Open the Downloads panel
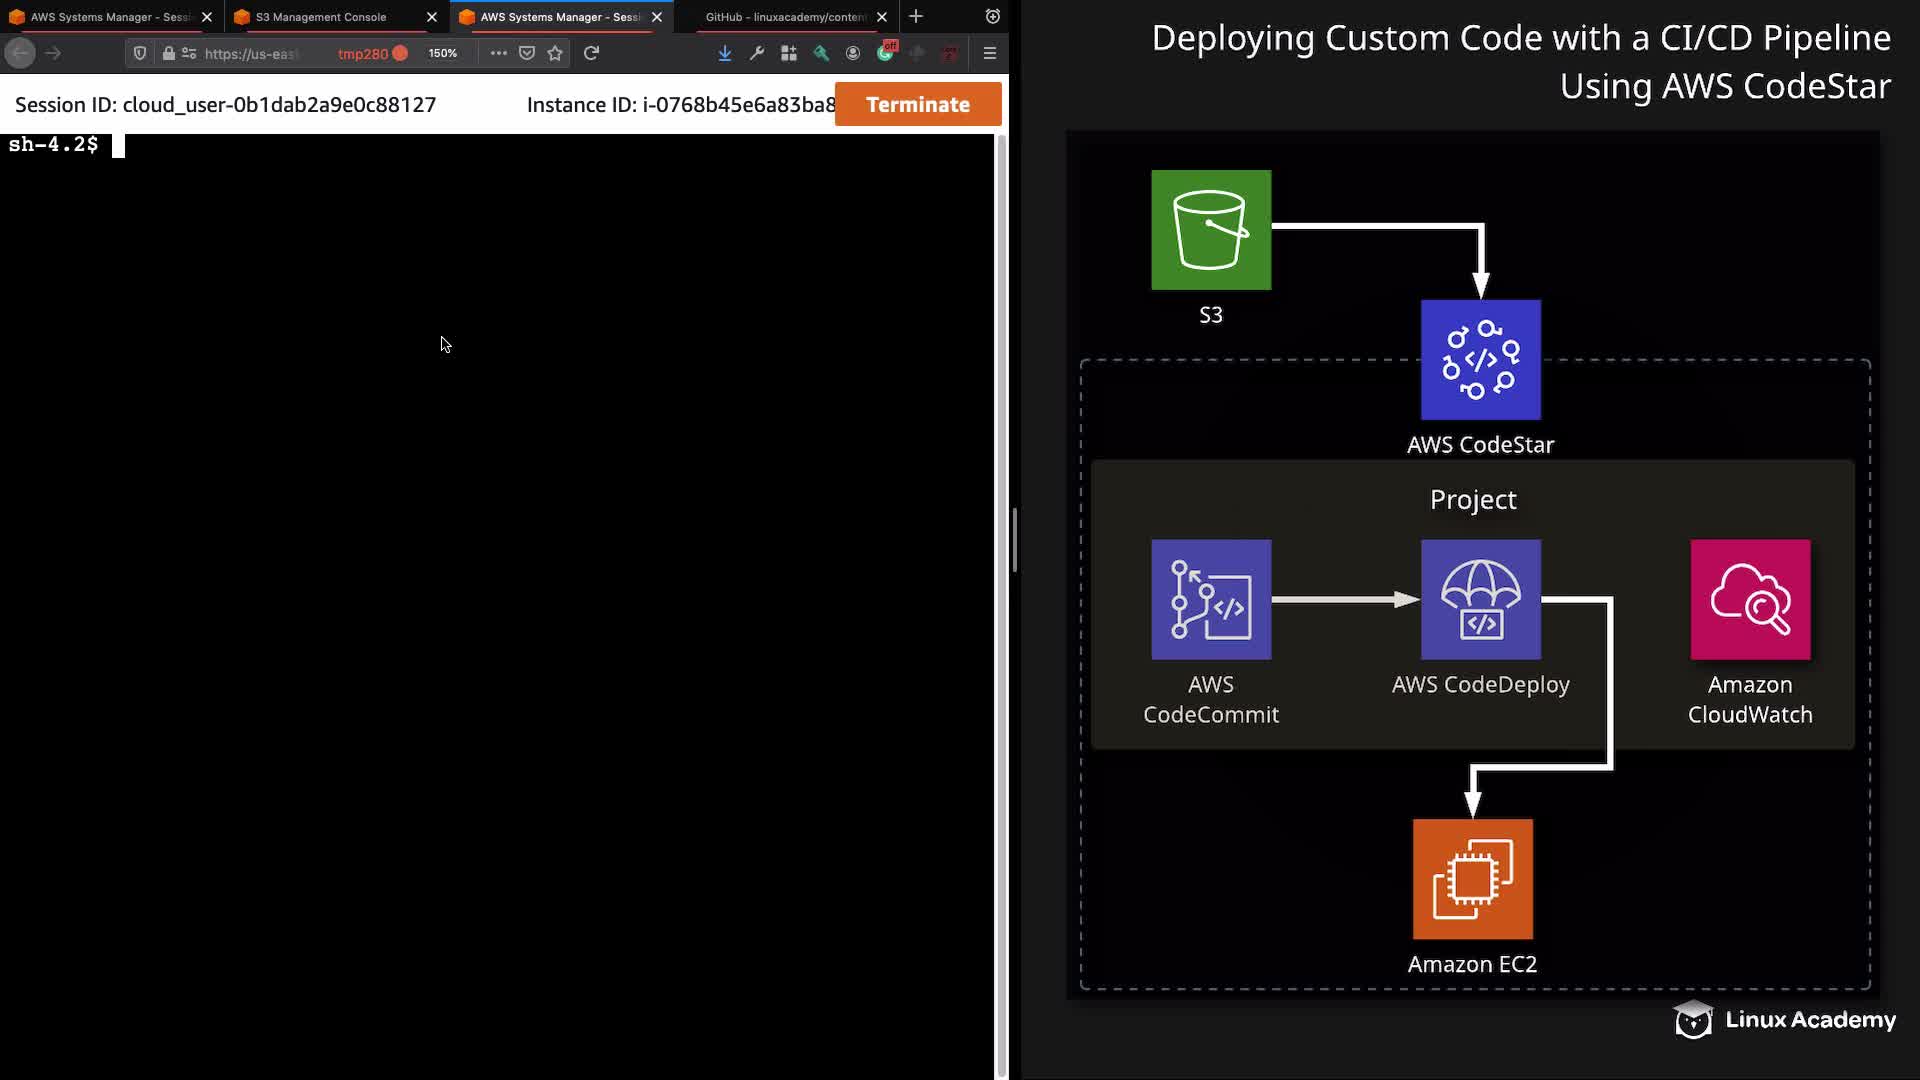1920x1080 pixels. pos(725,53)
